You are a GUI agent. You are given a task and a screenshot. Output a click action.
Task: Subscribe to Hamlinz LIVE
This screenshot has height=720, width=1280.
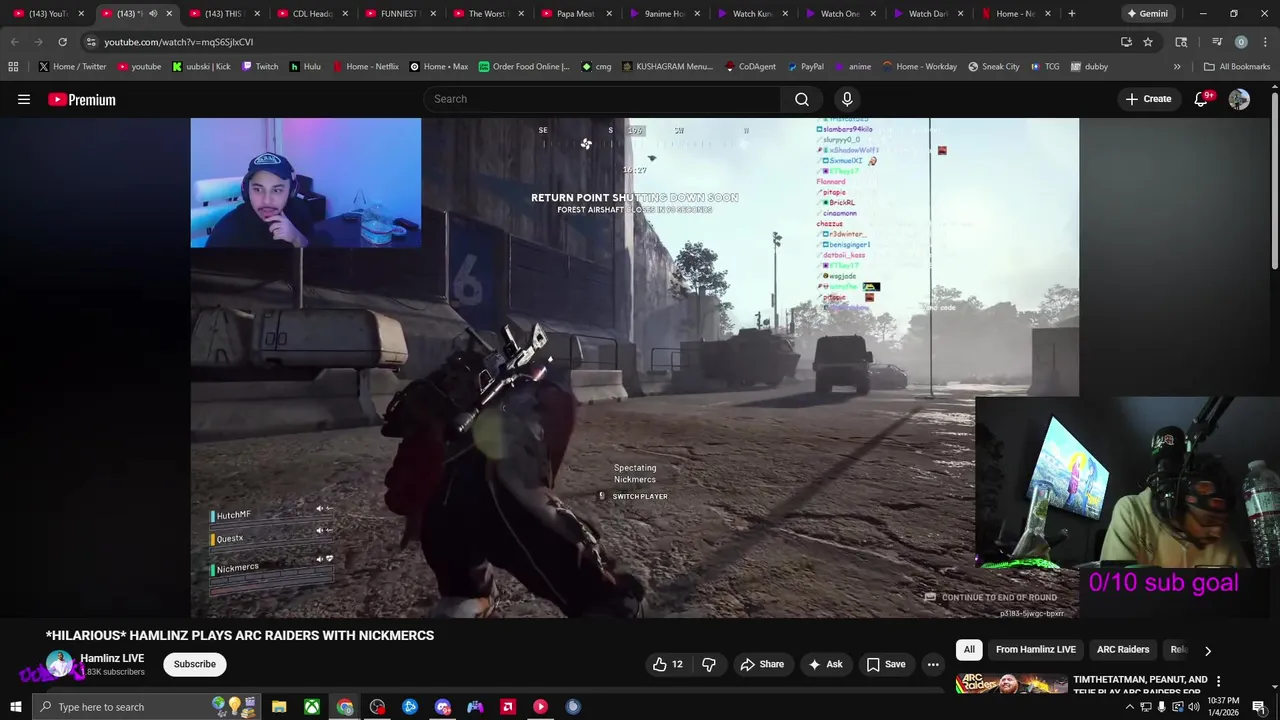point(194,664)
